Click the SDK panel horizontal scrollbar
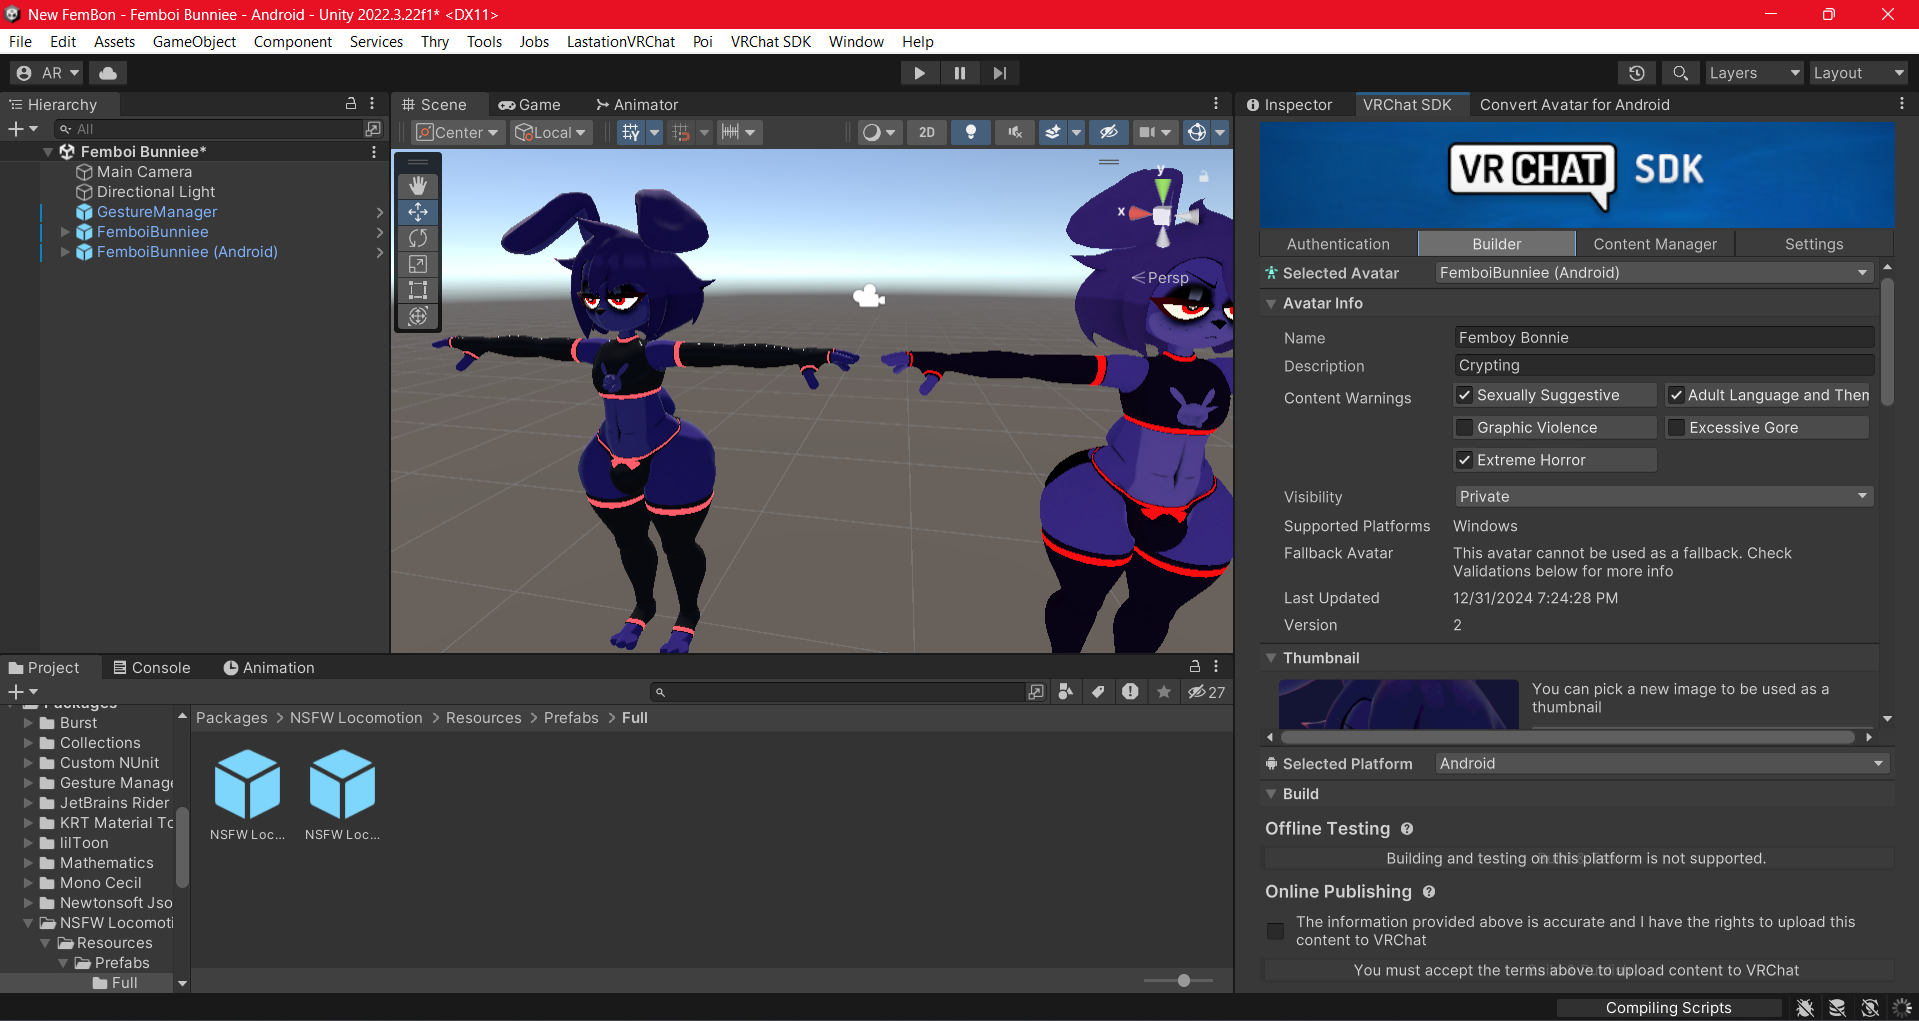Viewport: 1919px width, 1021px height. click(x=1568, y=737)
